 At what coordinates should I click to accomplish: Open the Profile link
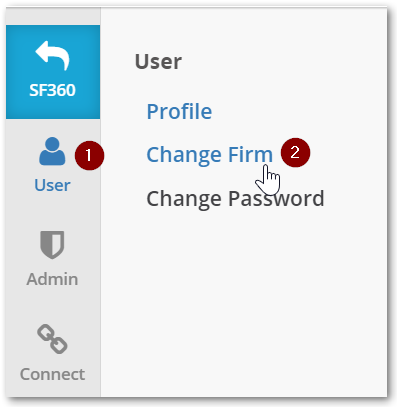point(179,111)
